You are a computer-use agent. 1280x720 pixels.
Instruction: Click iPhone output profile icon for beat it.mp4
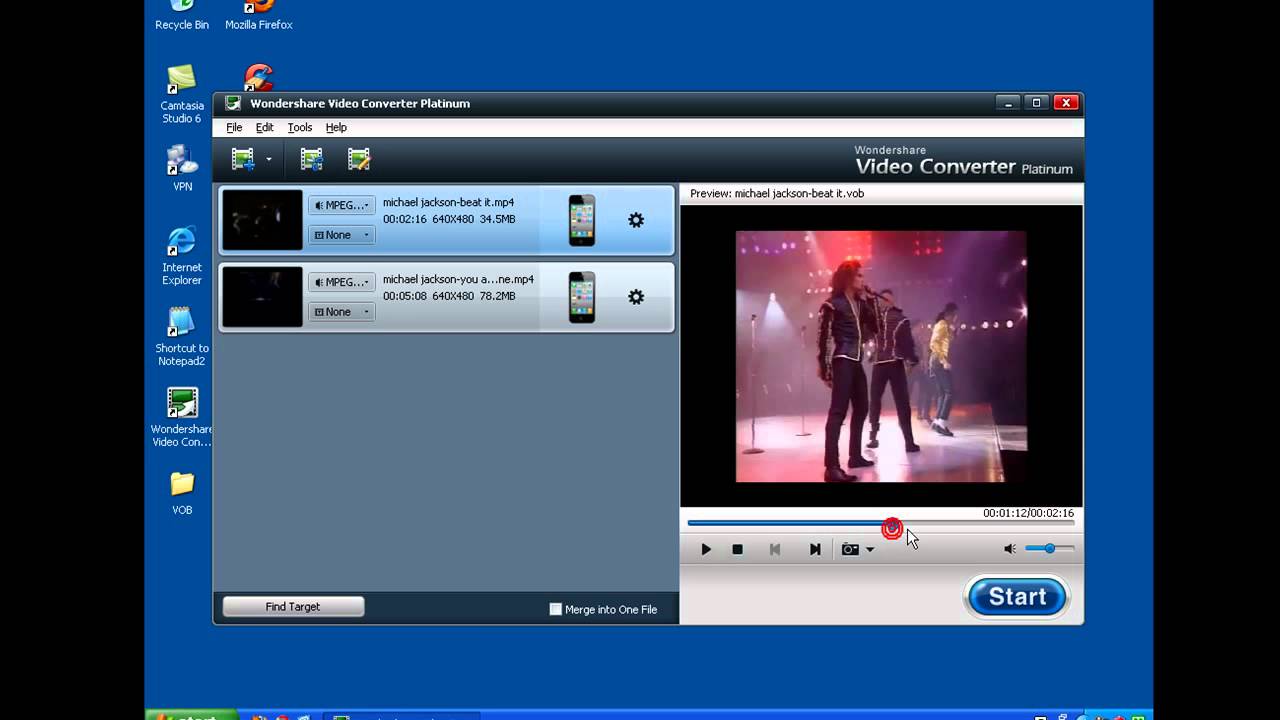click(582, 220)
